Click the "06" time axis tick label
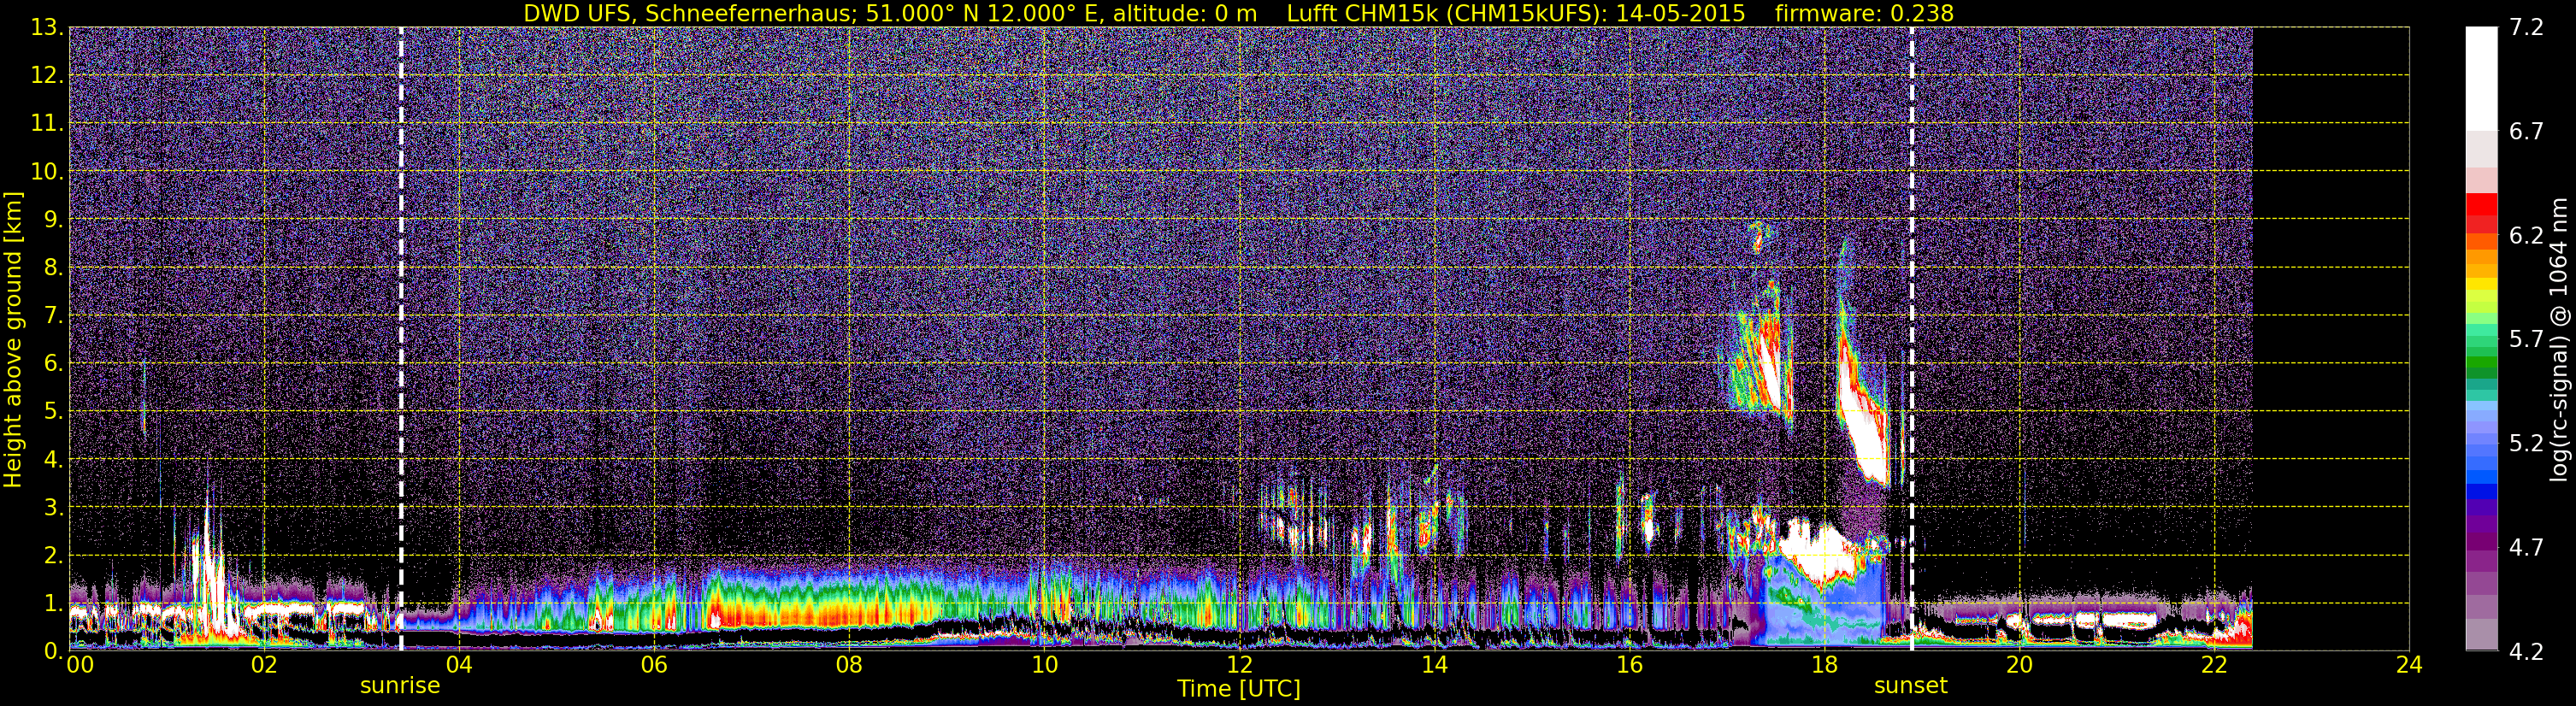 pos(654,665)
